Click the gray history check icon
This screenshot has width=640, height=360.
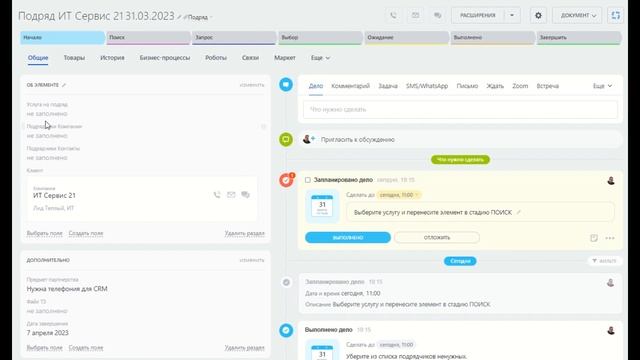pyautogui.click(x=287, y=282)
